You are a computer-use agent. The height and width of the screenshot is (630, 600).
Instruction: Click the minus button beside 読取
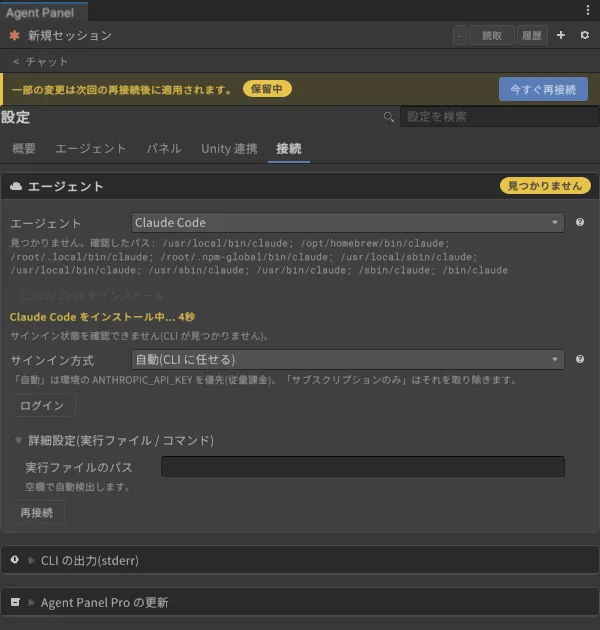(460, 35)
